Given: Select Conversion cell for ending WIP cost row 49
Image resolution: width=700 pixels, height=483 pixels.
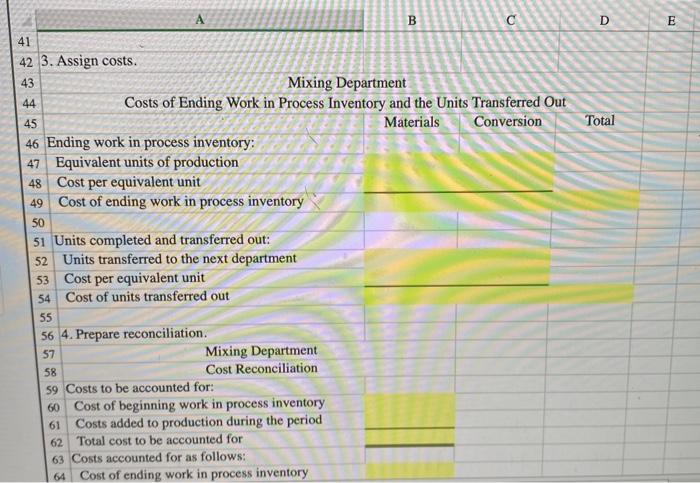Looking at the screenshot, I should point(505,201).
